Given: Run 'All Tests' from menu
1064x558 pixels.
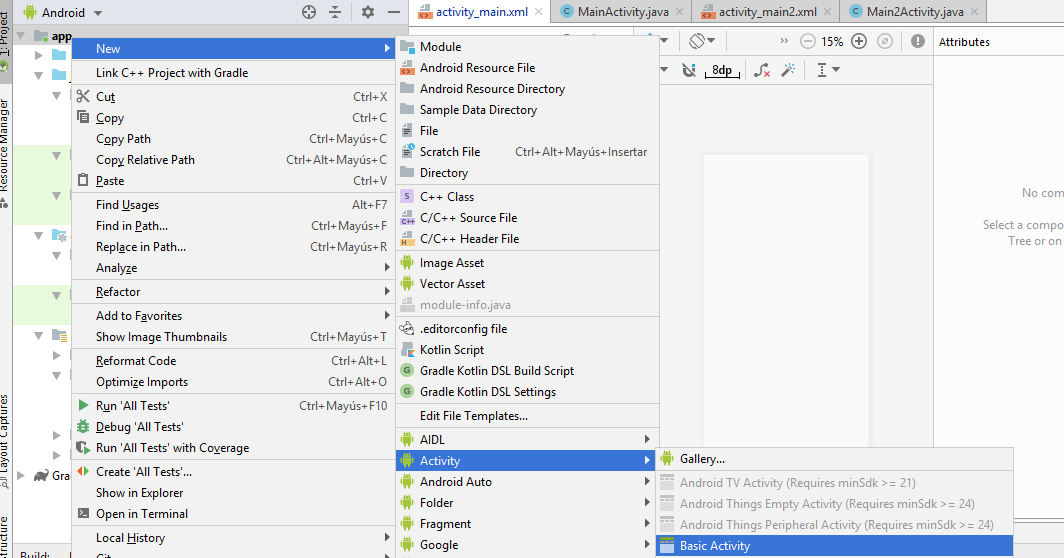Looking at the screenshot, I should tap(233, 406).
